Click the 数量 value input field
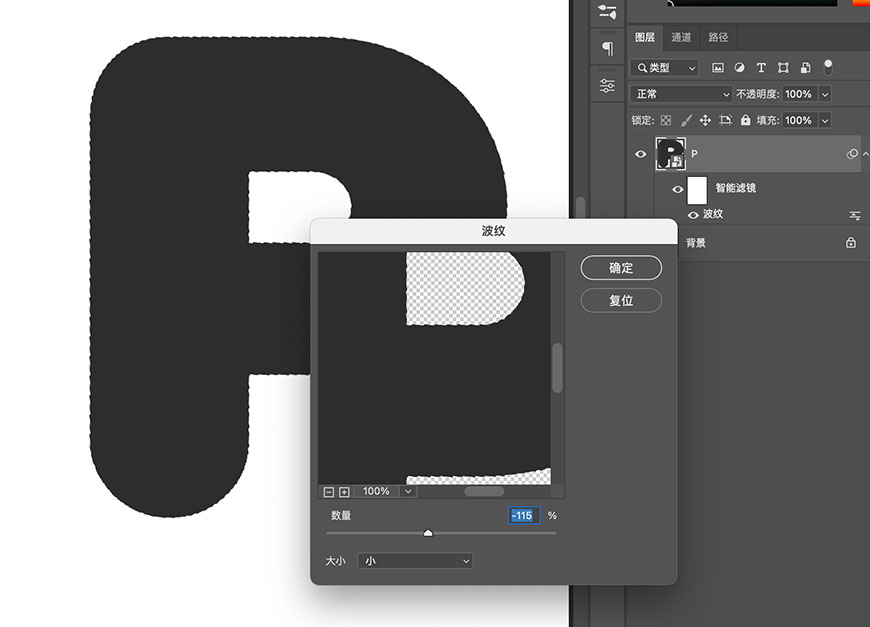 coord(523,515)
